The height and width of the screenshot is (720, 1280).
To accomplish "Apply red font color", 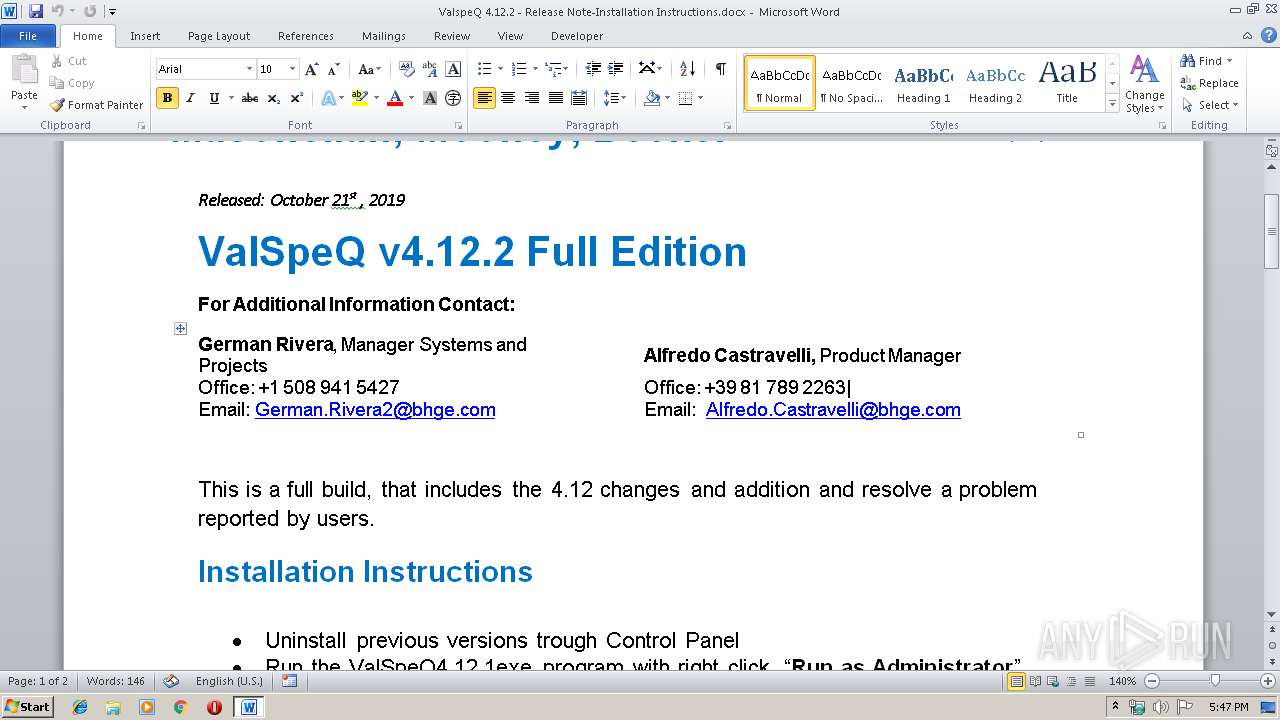I will [x=395, y=98].
